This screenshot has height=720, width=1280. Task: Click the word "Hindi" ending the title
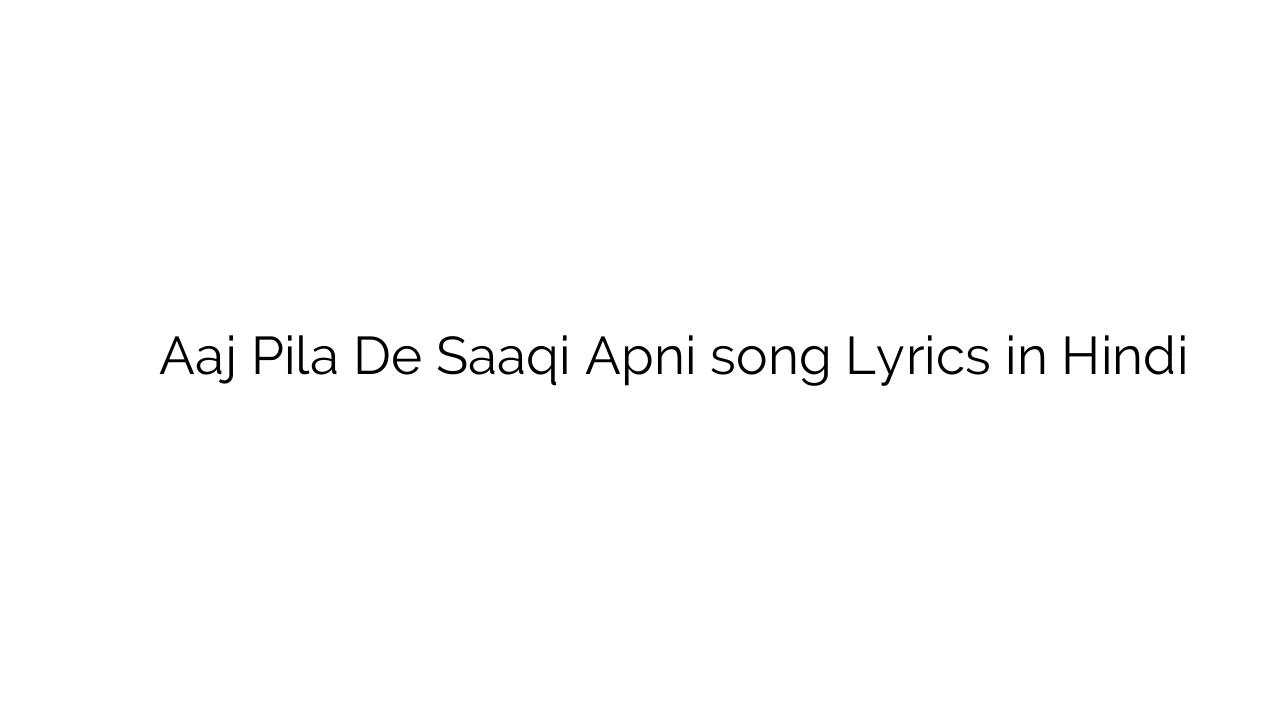tap(1124, 357)
